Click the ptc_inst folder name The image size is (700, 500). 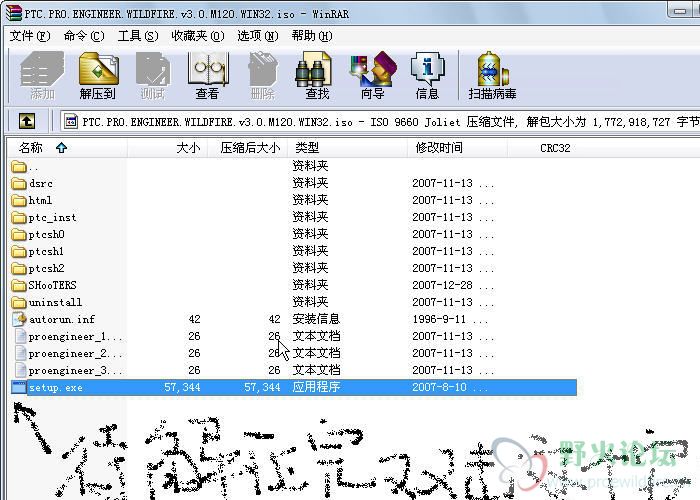click(52, 218)
